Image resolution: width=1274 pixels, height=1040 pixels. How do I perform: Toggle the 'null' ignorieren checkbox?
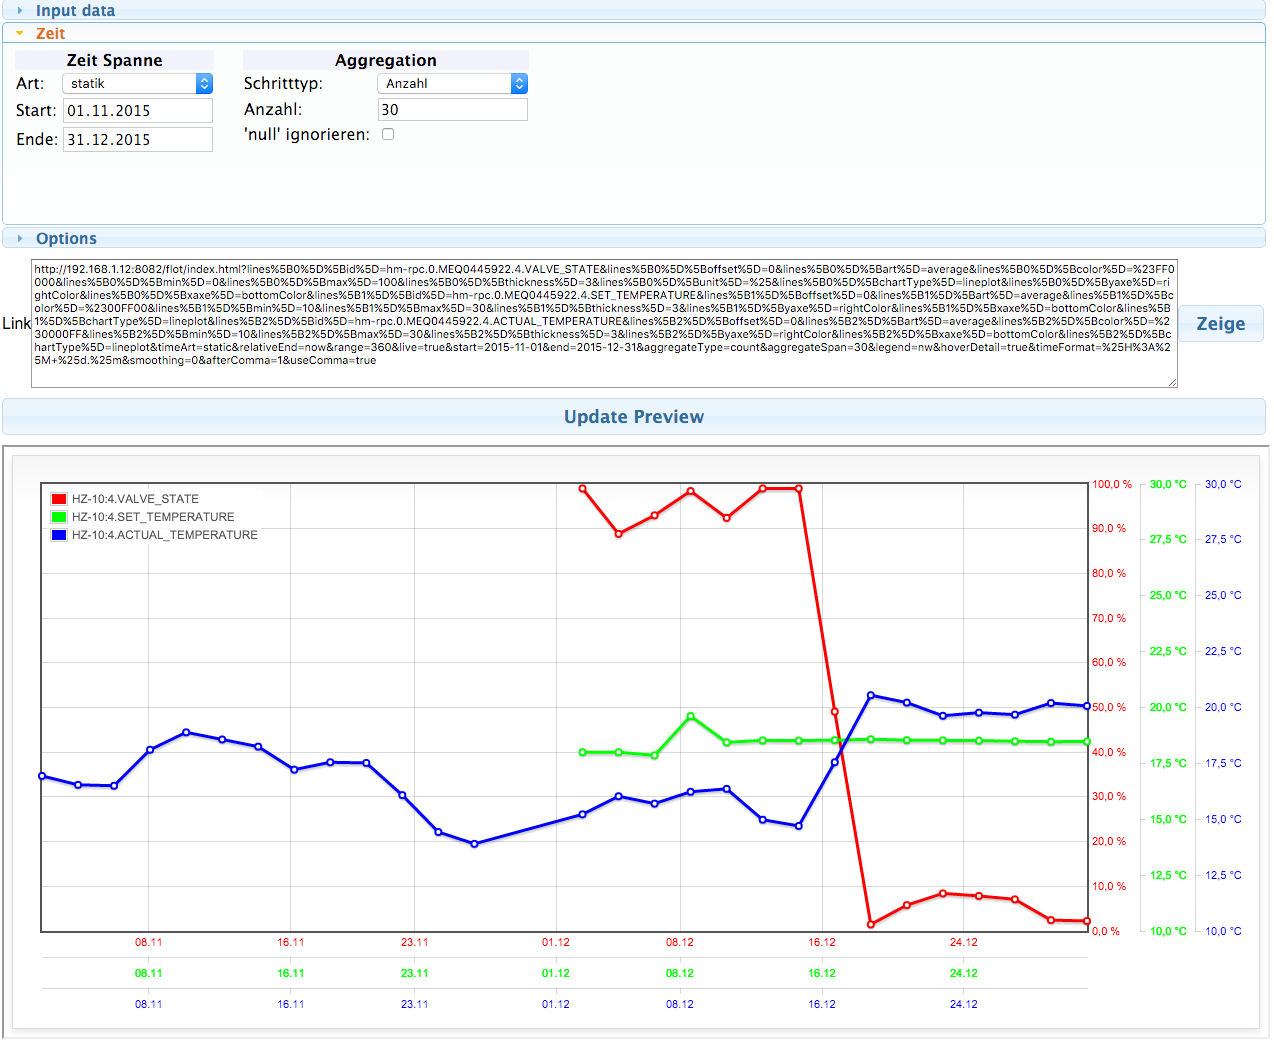[x=388, y=134]
